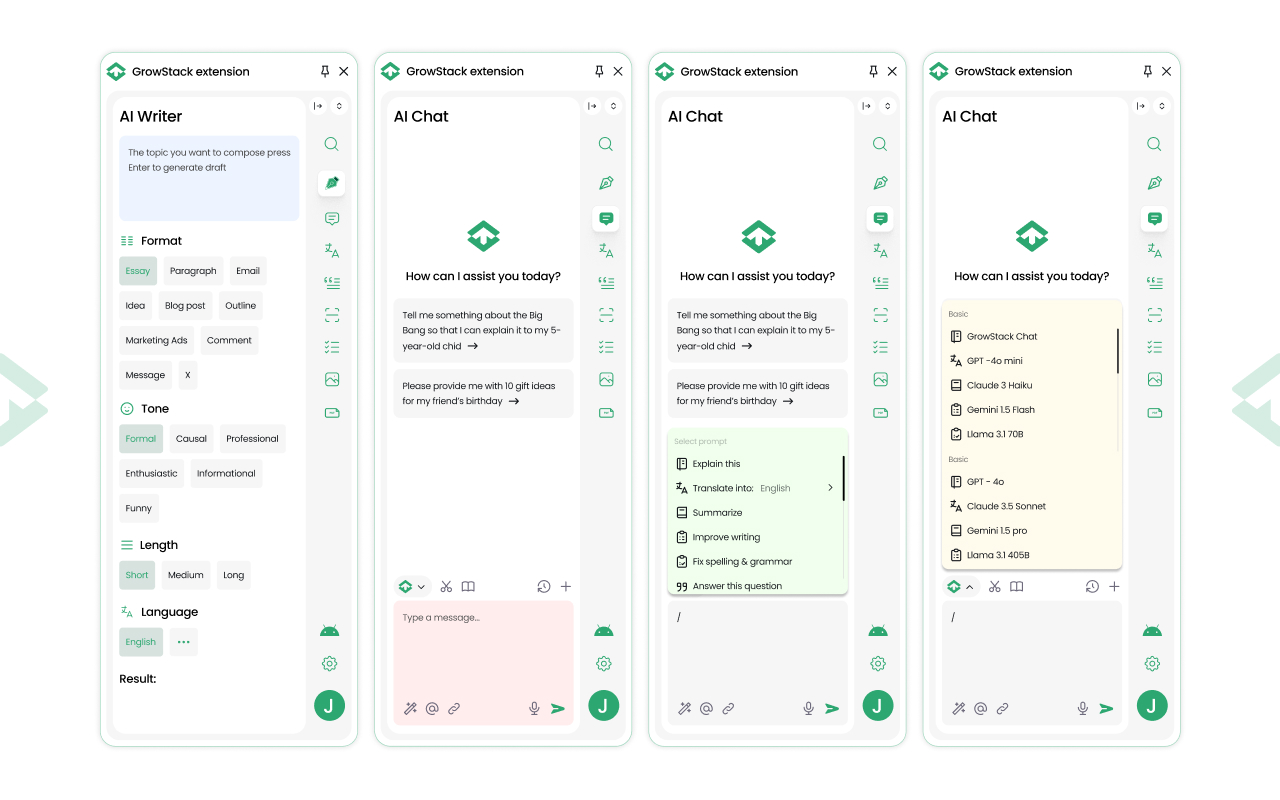Choose the Medium length option
1280x800 pixels.
click(x=186, y=575)
